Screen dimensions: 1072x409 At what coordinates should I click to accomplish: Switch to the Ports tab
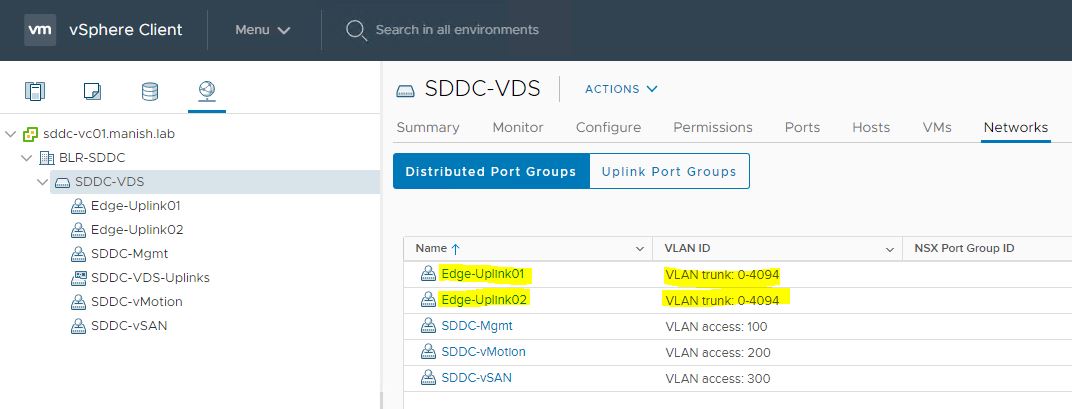tap(802, 127)
